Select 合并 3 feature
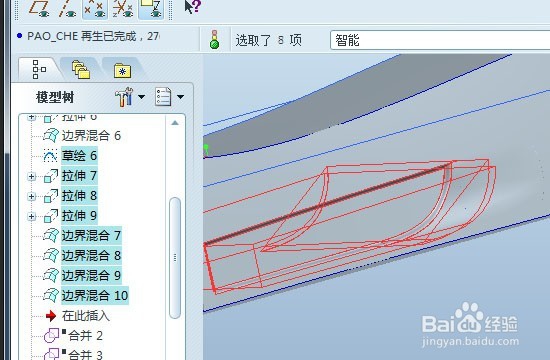This screenshot has height=360, width=550. [x=85, y=354]
